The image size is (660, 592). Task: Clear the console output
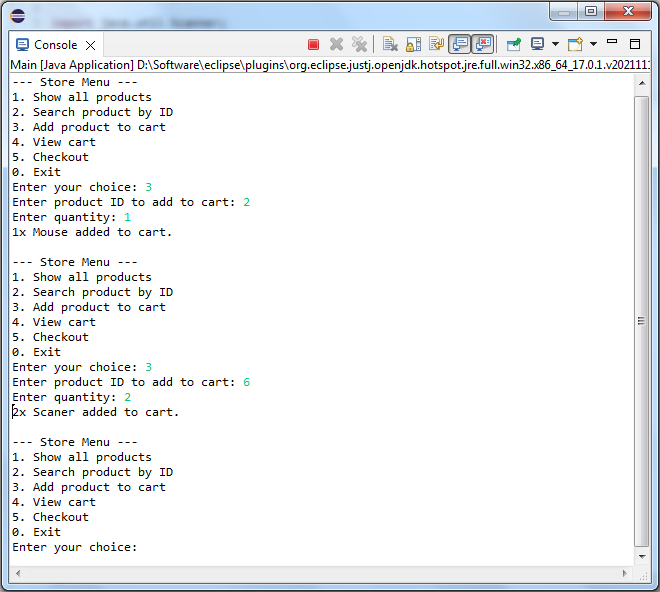(390, 45)
